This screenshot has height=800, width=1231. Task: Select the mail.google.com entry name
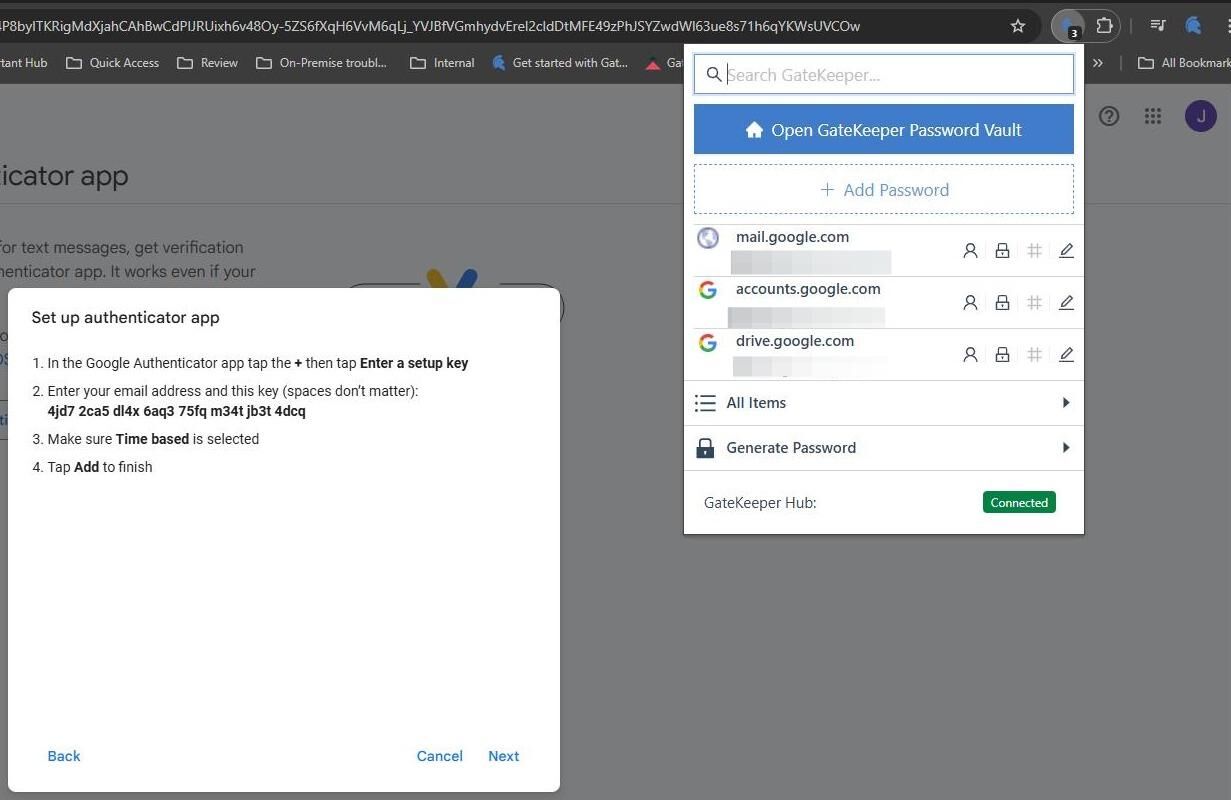[792, 237]
